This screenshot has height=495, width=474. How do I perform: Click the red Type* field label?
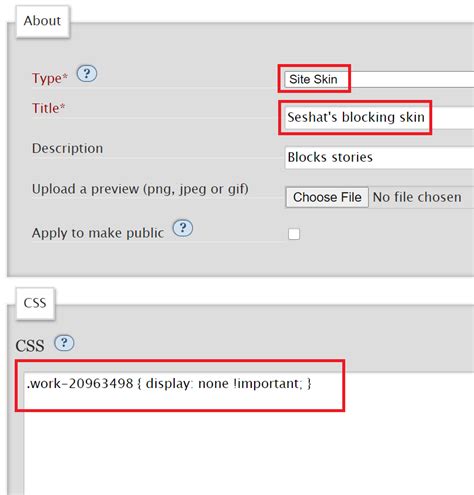coord(50,78)
